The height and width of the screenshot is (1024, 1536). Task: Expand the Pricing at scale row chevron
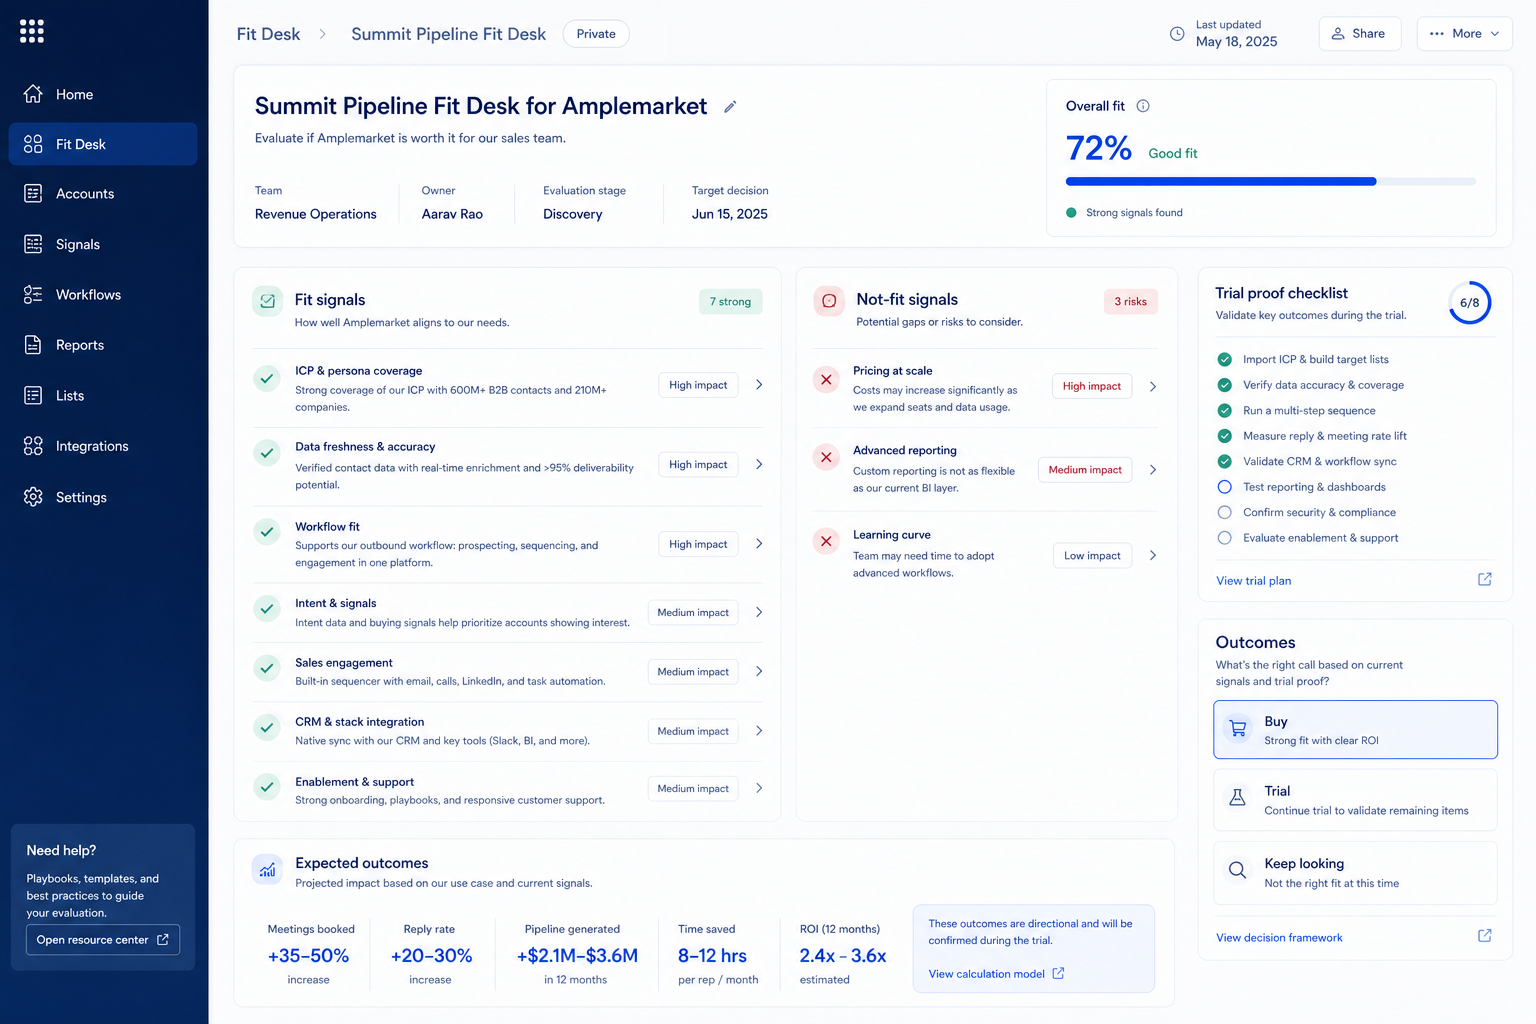click(1153, 386)
